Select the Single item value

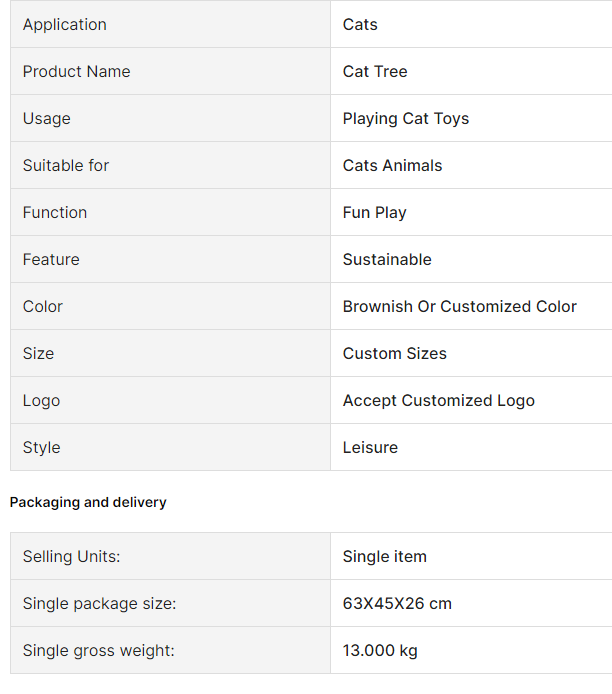(384, 556)
